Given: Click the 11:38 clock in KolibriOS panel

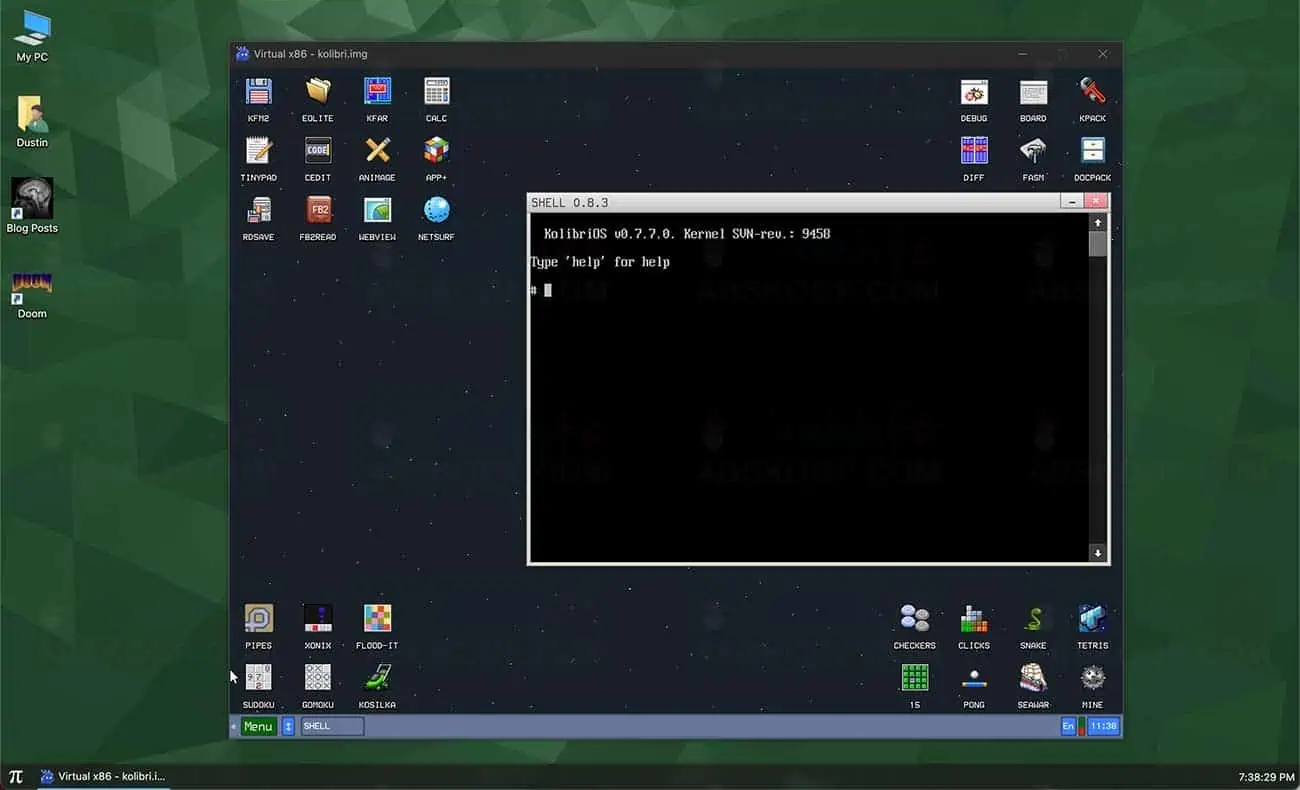Looking at the screenshot, I should click(1103, 726).
